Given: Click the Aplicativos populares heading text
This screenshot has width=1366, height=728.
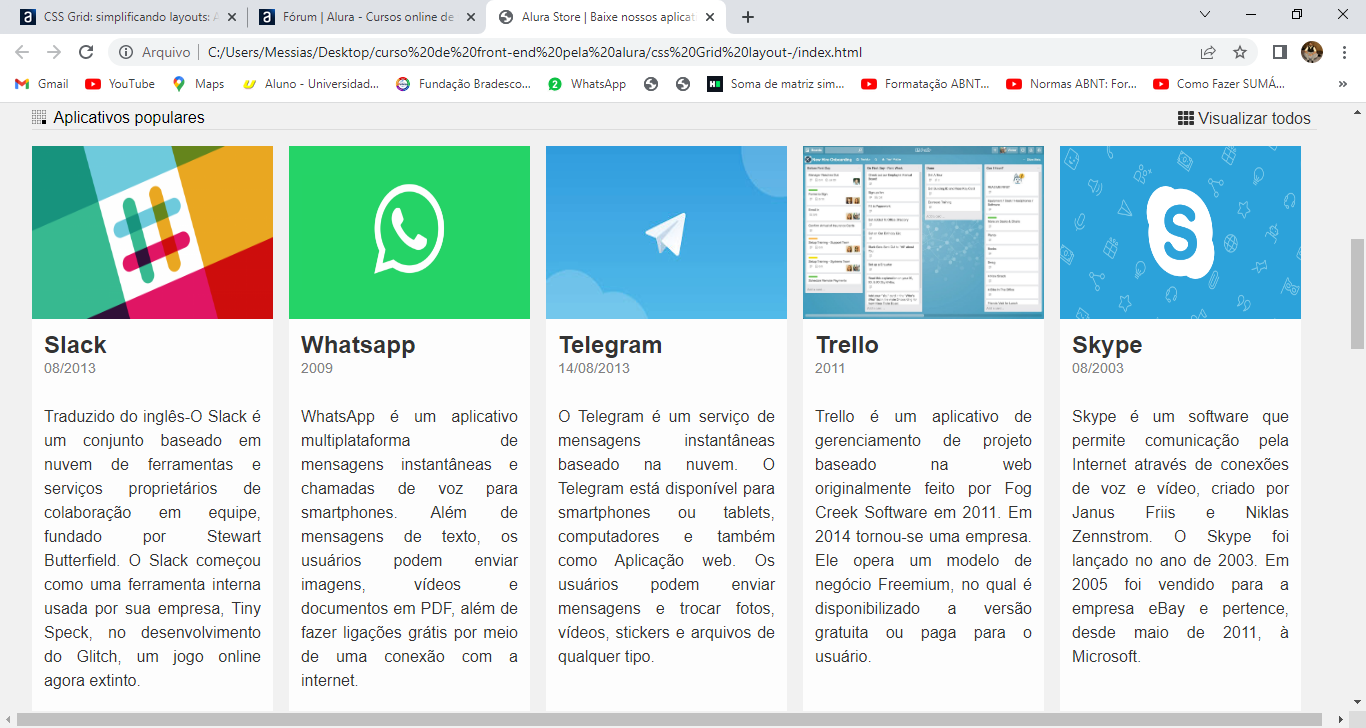Looking at the screenshot, I should pyautogui.click(x=129, y=117).
